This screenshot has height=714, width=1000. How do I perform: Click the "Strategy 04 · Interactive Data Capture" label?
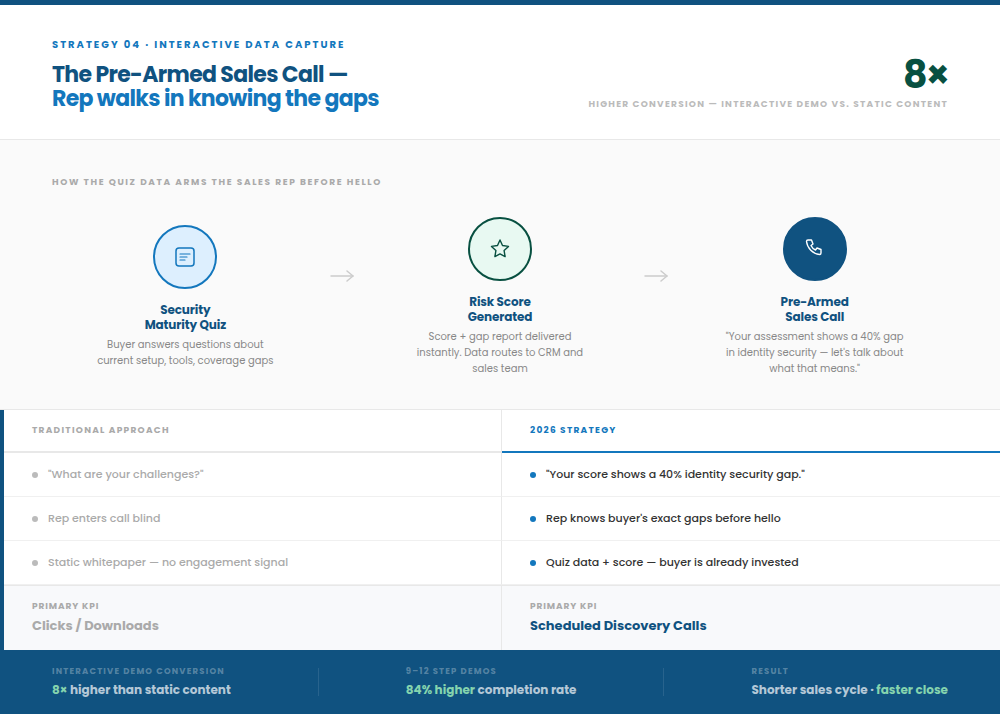(x=200, y=44)
